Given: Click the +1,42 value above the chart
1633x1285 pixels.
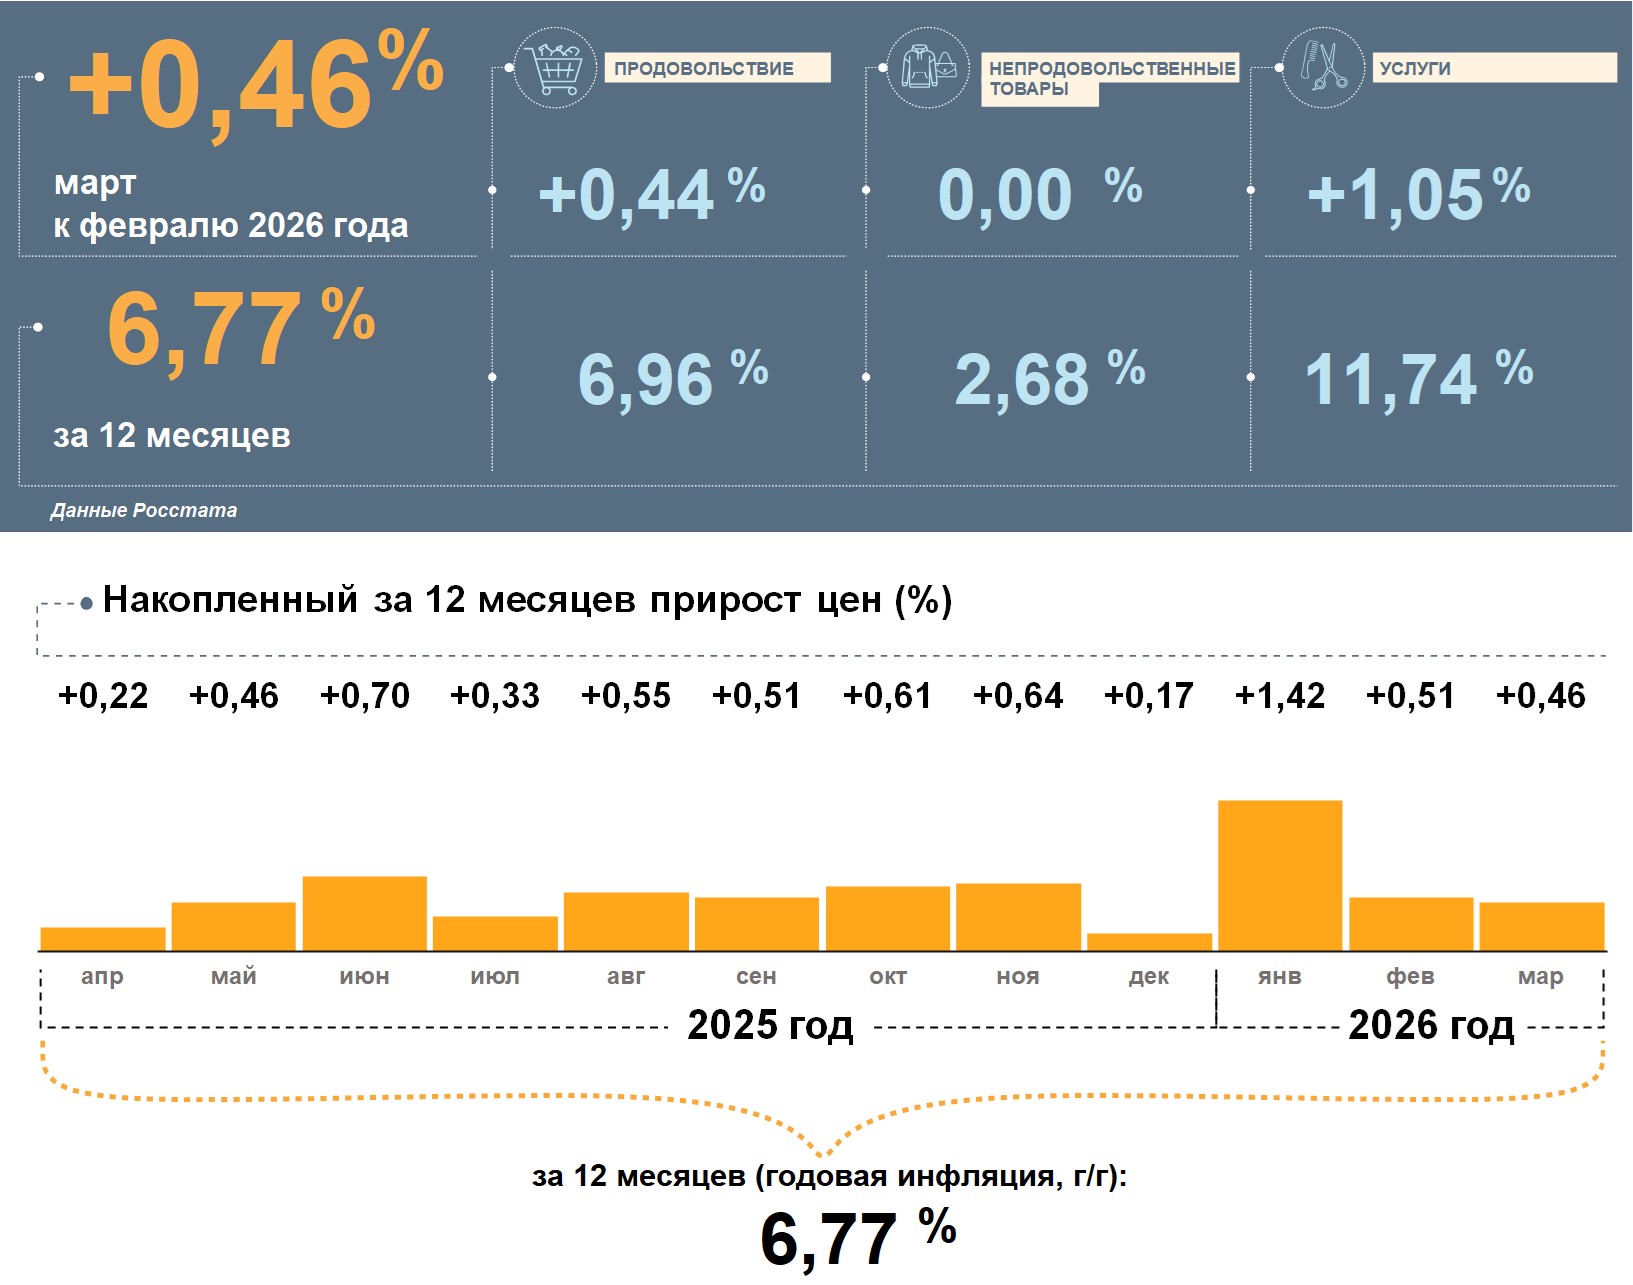Looking at the screenshot, I should coord(1279,695).
